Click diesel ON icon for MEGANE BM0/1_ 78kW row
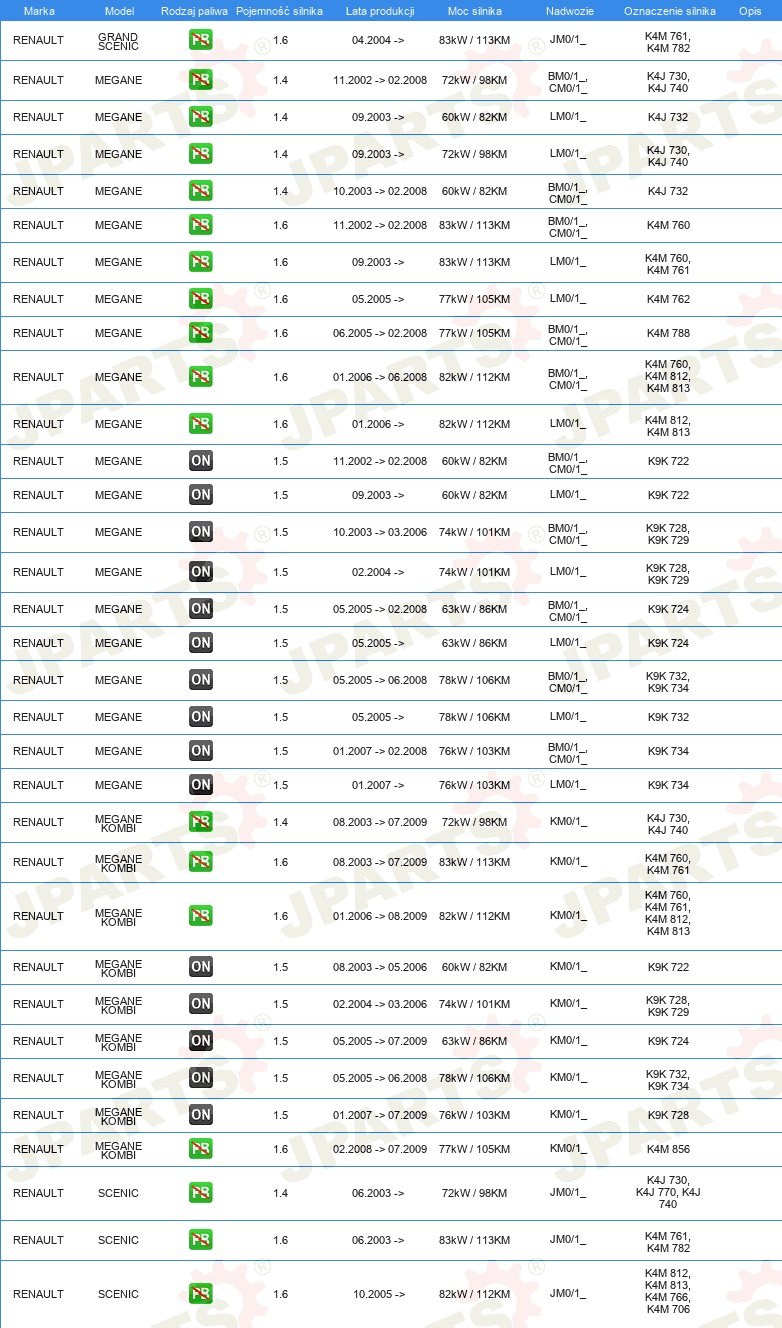The image size is (782, 1328). click(x=201, y=680)
